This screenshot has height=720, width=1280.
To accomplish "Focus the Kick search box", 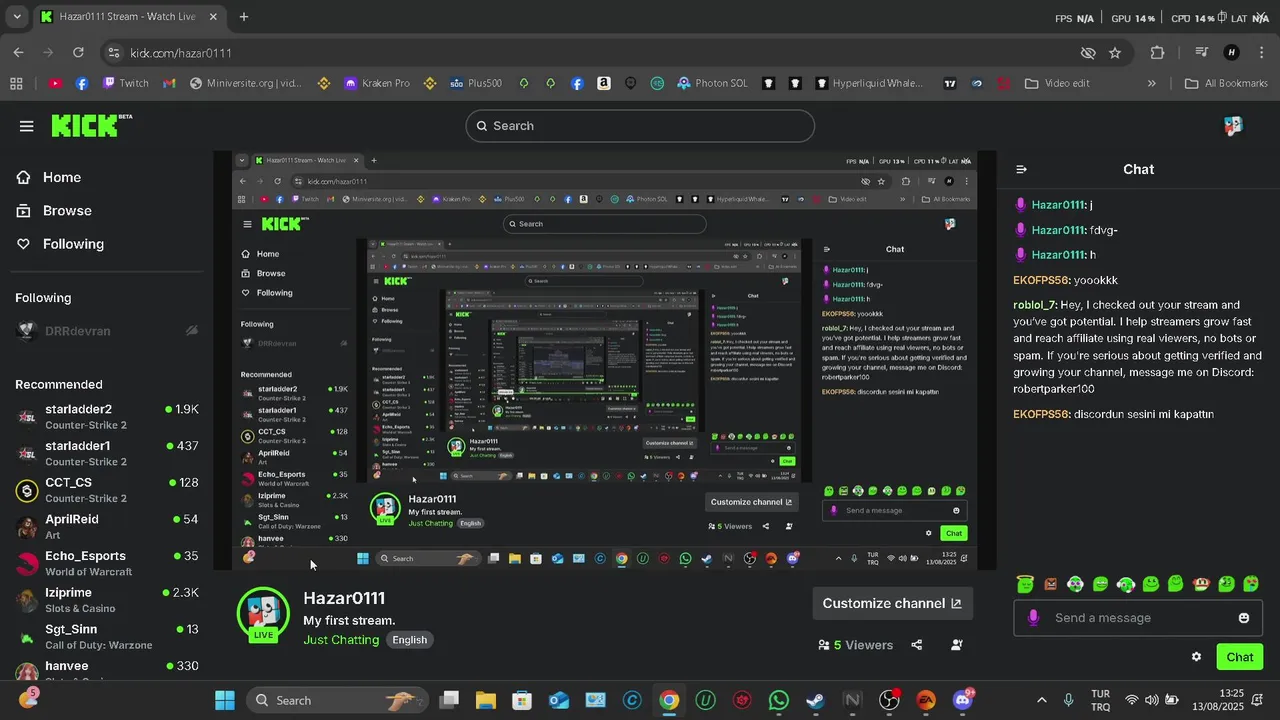I will 640,126.
